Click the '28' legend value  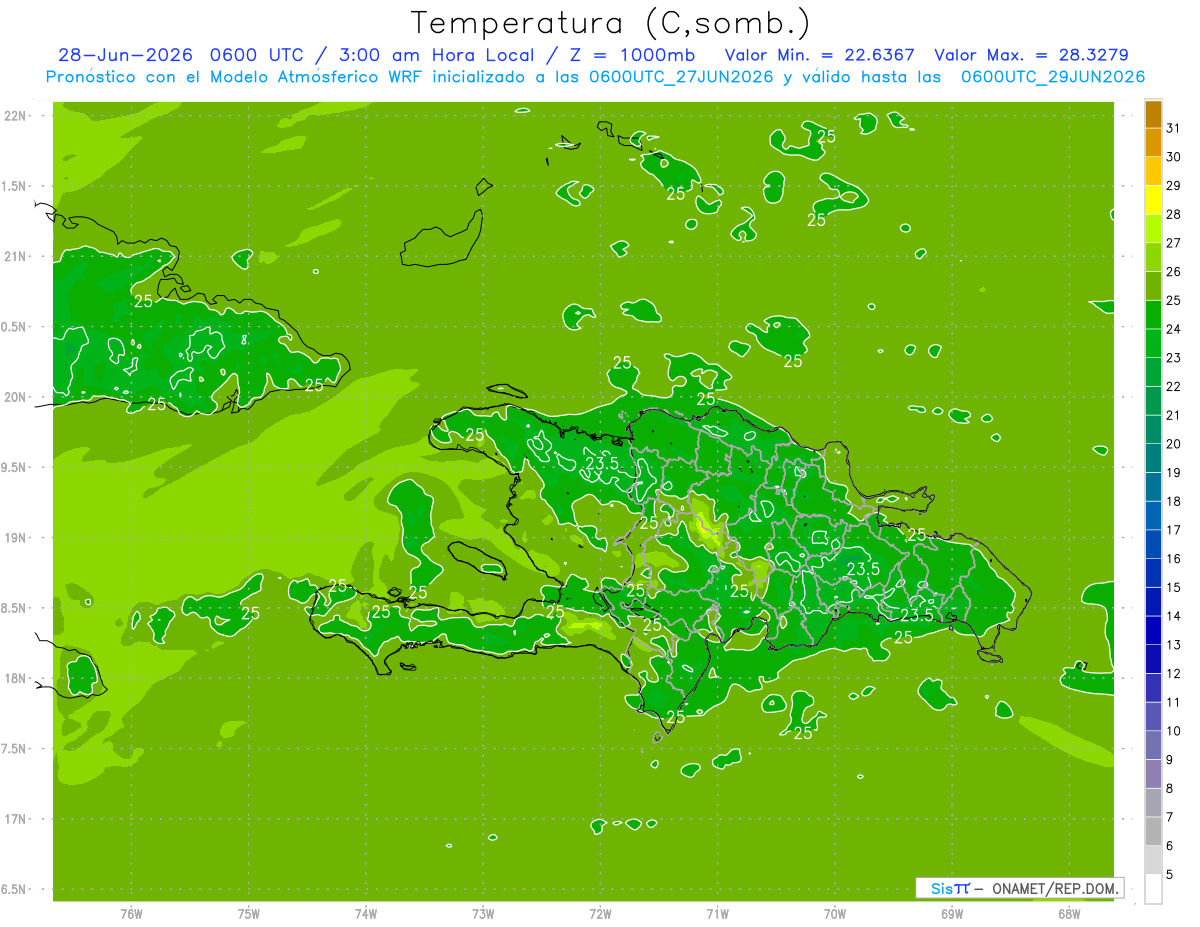(1174, 214)
